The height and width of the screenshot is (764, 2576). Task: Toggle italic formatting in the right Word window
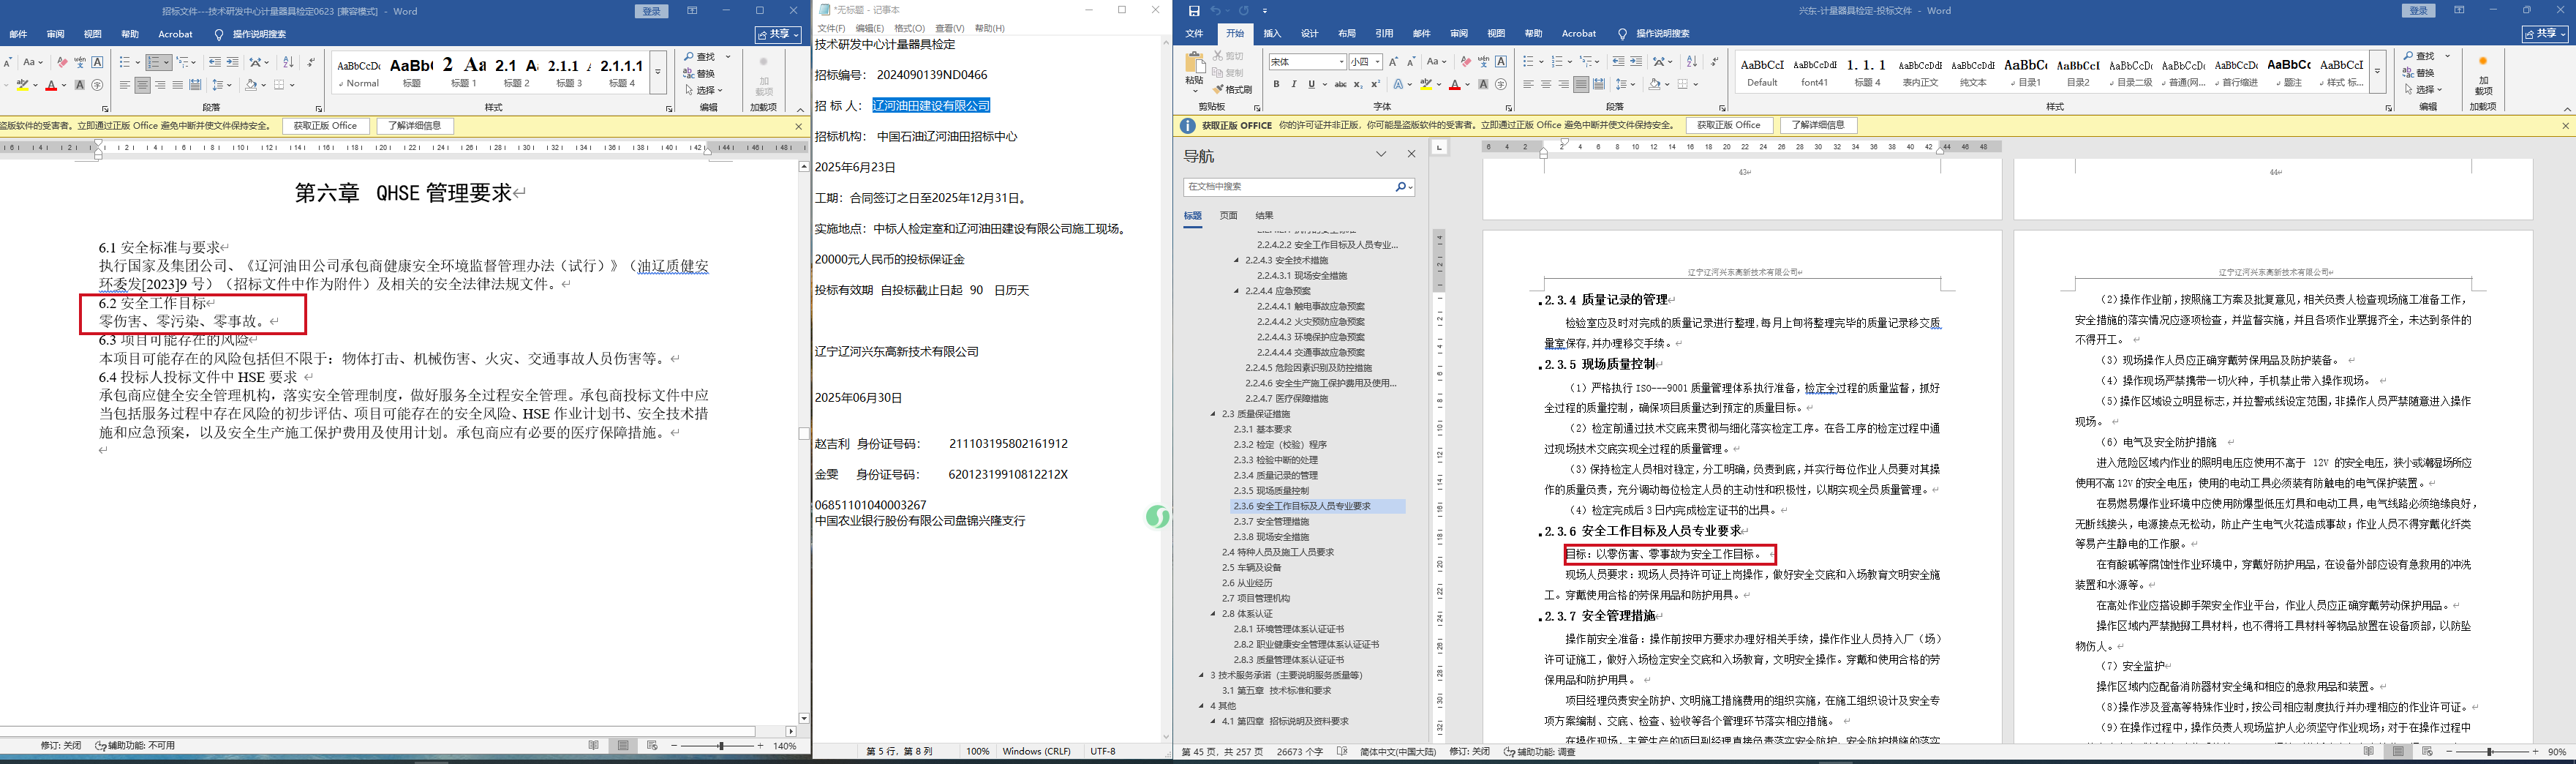point(1293,85)
